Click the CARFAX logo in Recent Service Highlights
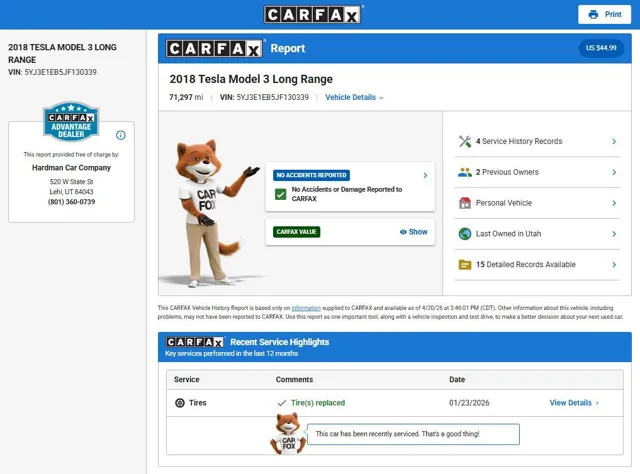Image resolution: width=640 pixels, height=474 pixels. [195, 342]
